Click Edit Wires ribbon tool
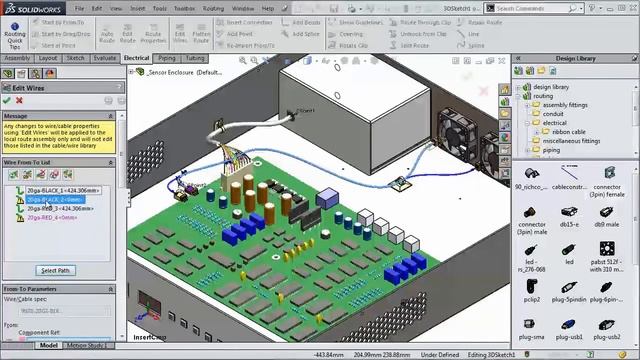Viewport: 640px width, 360px height. coord(180,33)
